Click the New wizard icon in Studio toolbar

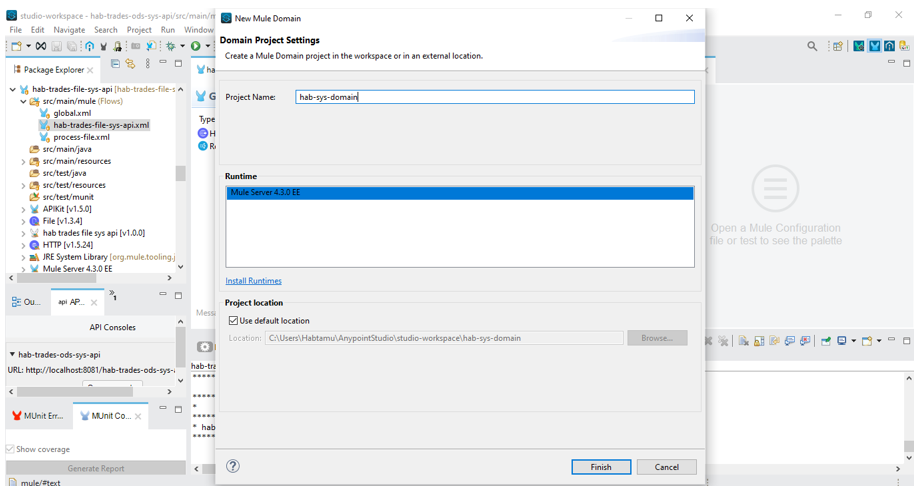tap(16, 46)
